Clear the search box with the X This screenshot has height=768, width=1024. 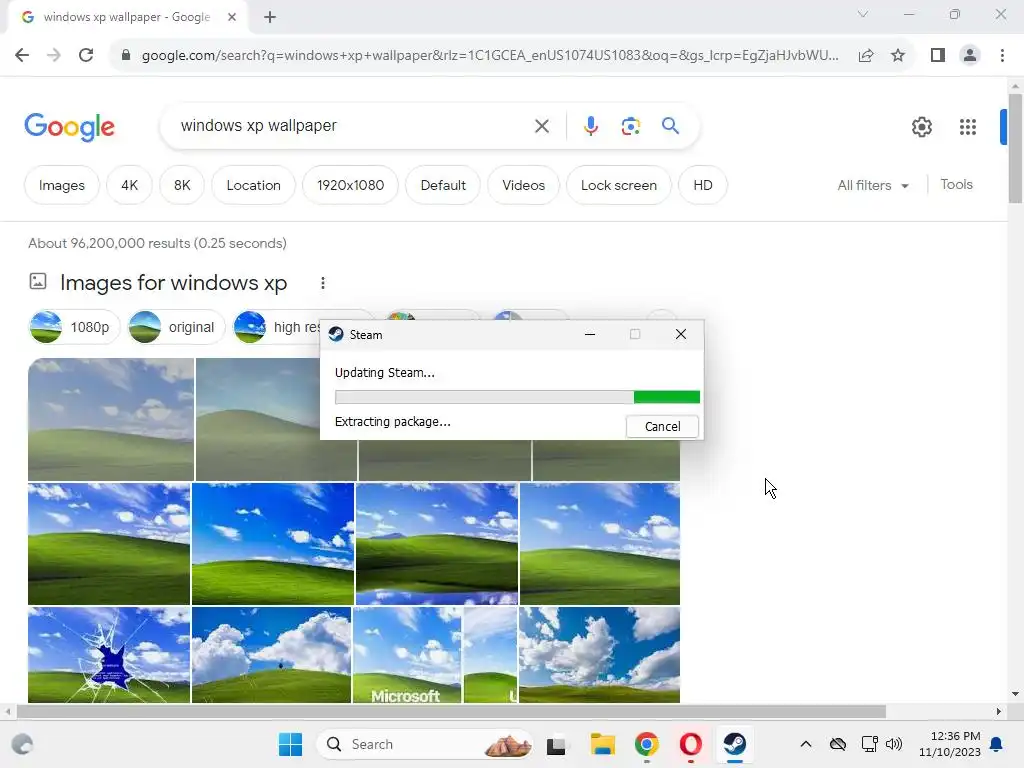point(542,126)
